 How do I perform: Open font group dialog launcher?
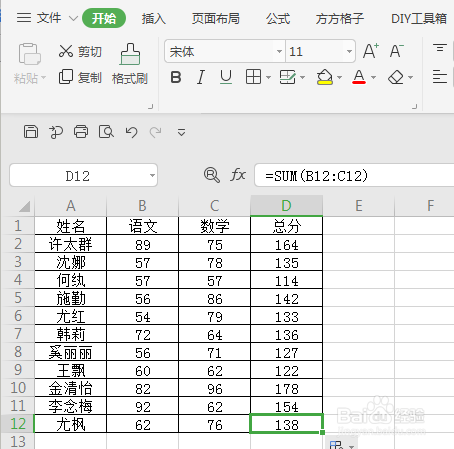415,106
